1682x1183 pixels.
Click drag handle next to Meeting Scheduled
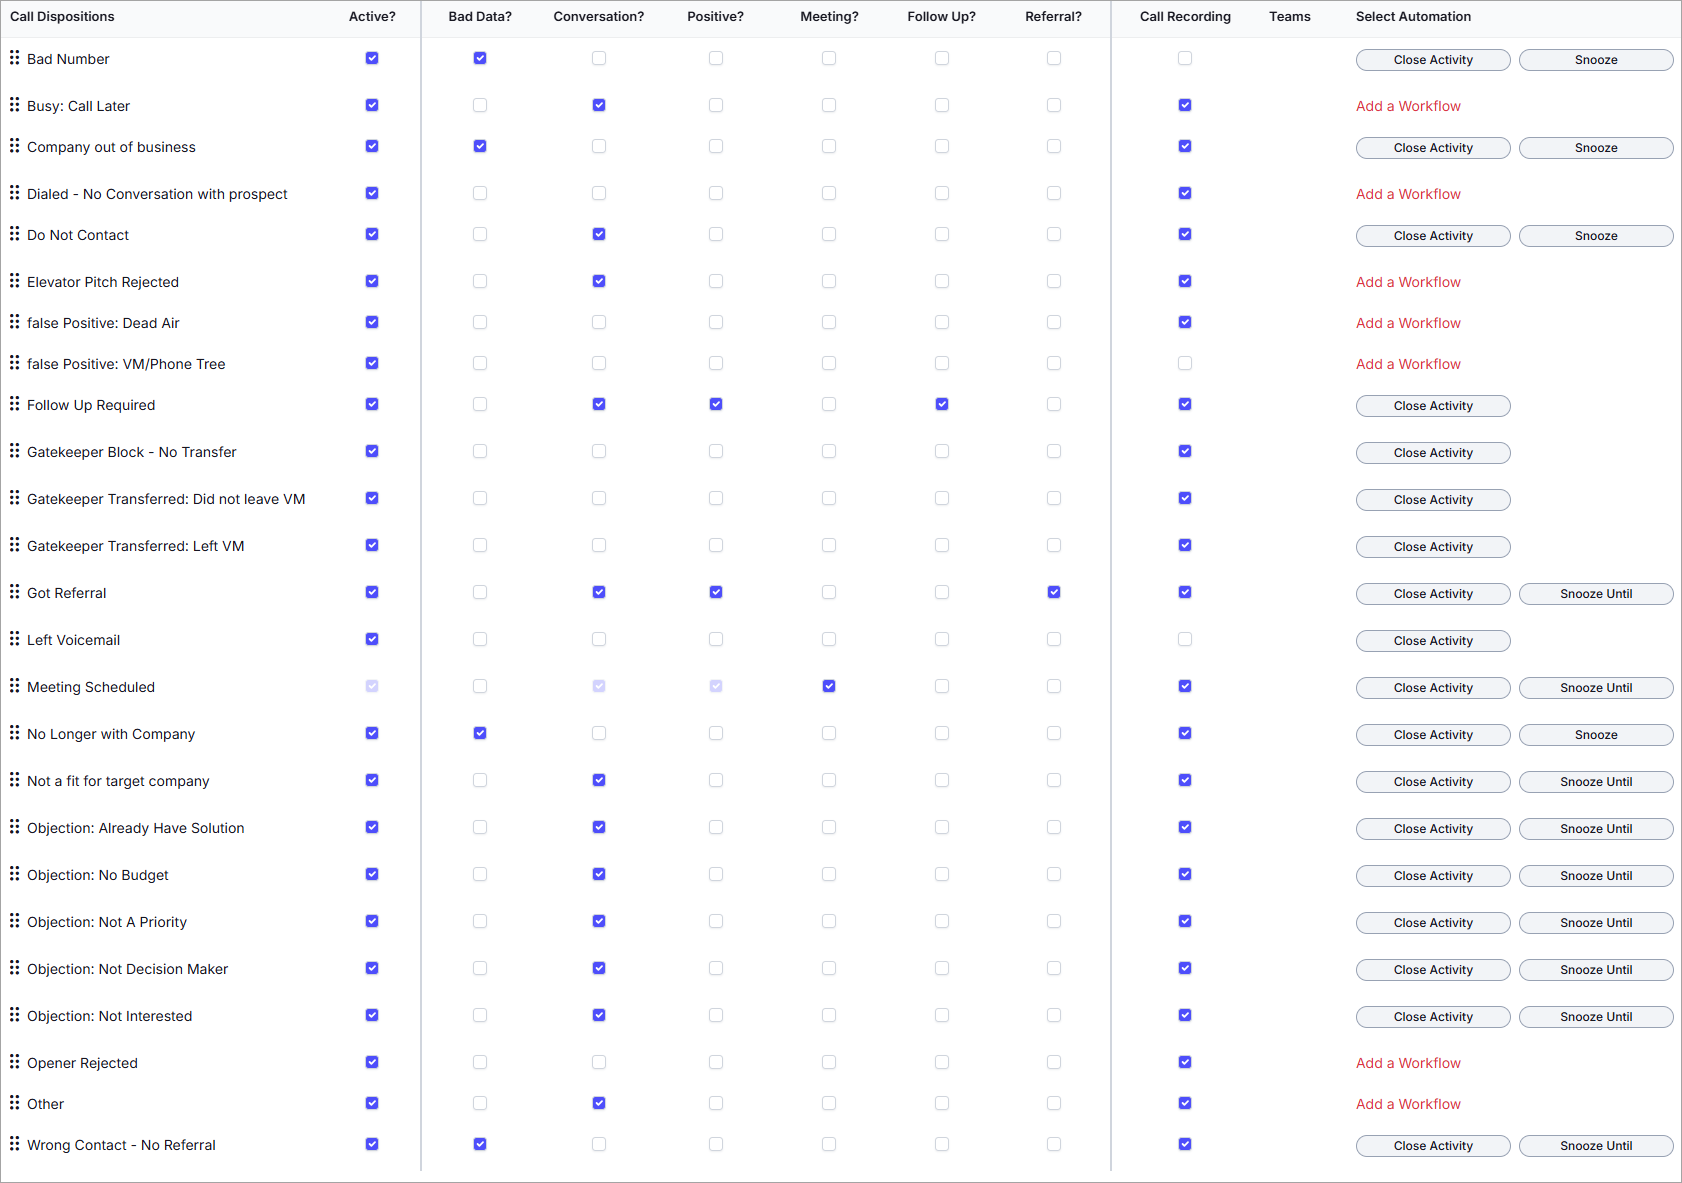(14, 686)
